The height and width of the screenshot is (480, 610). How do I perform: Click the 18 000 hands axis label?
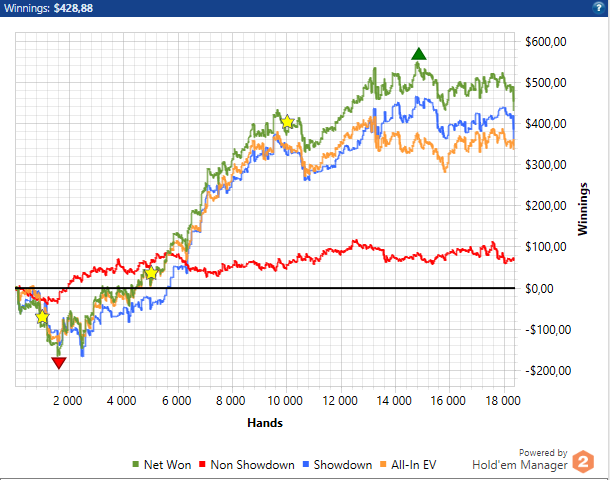click(x=503, y=401)
